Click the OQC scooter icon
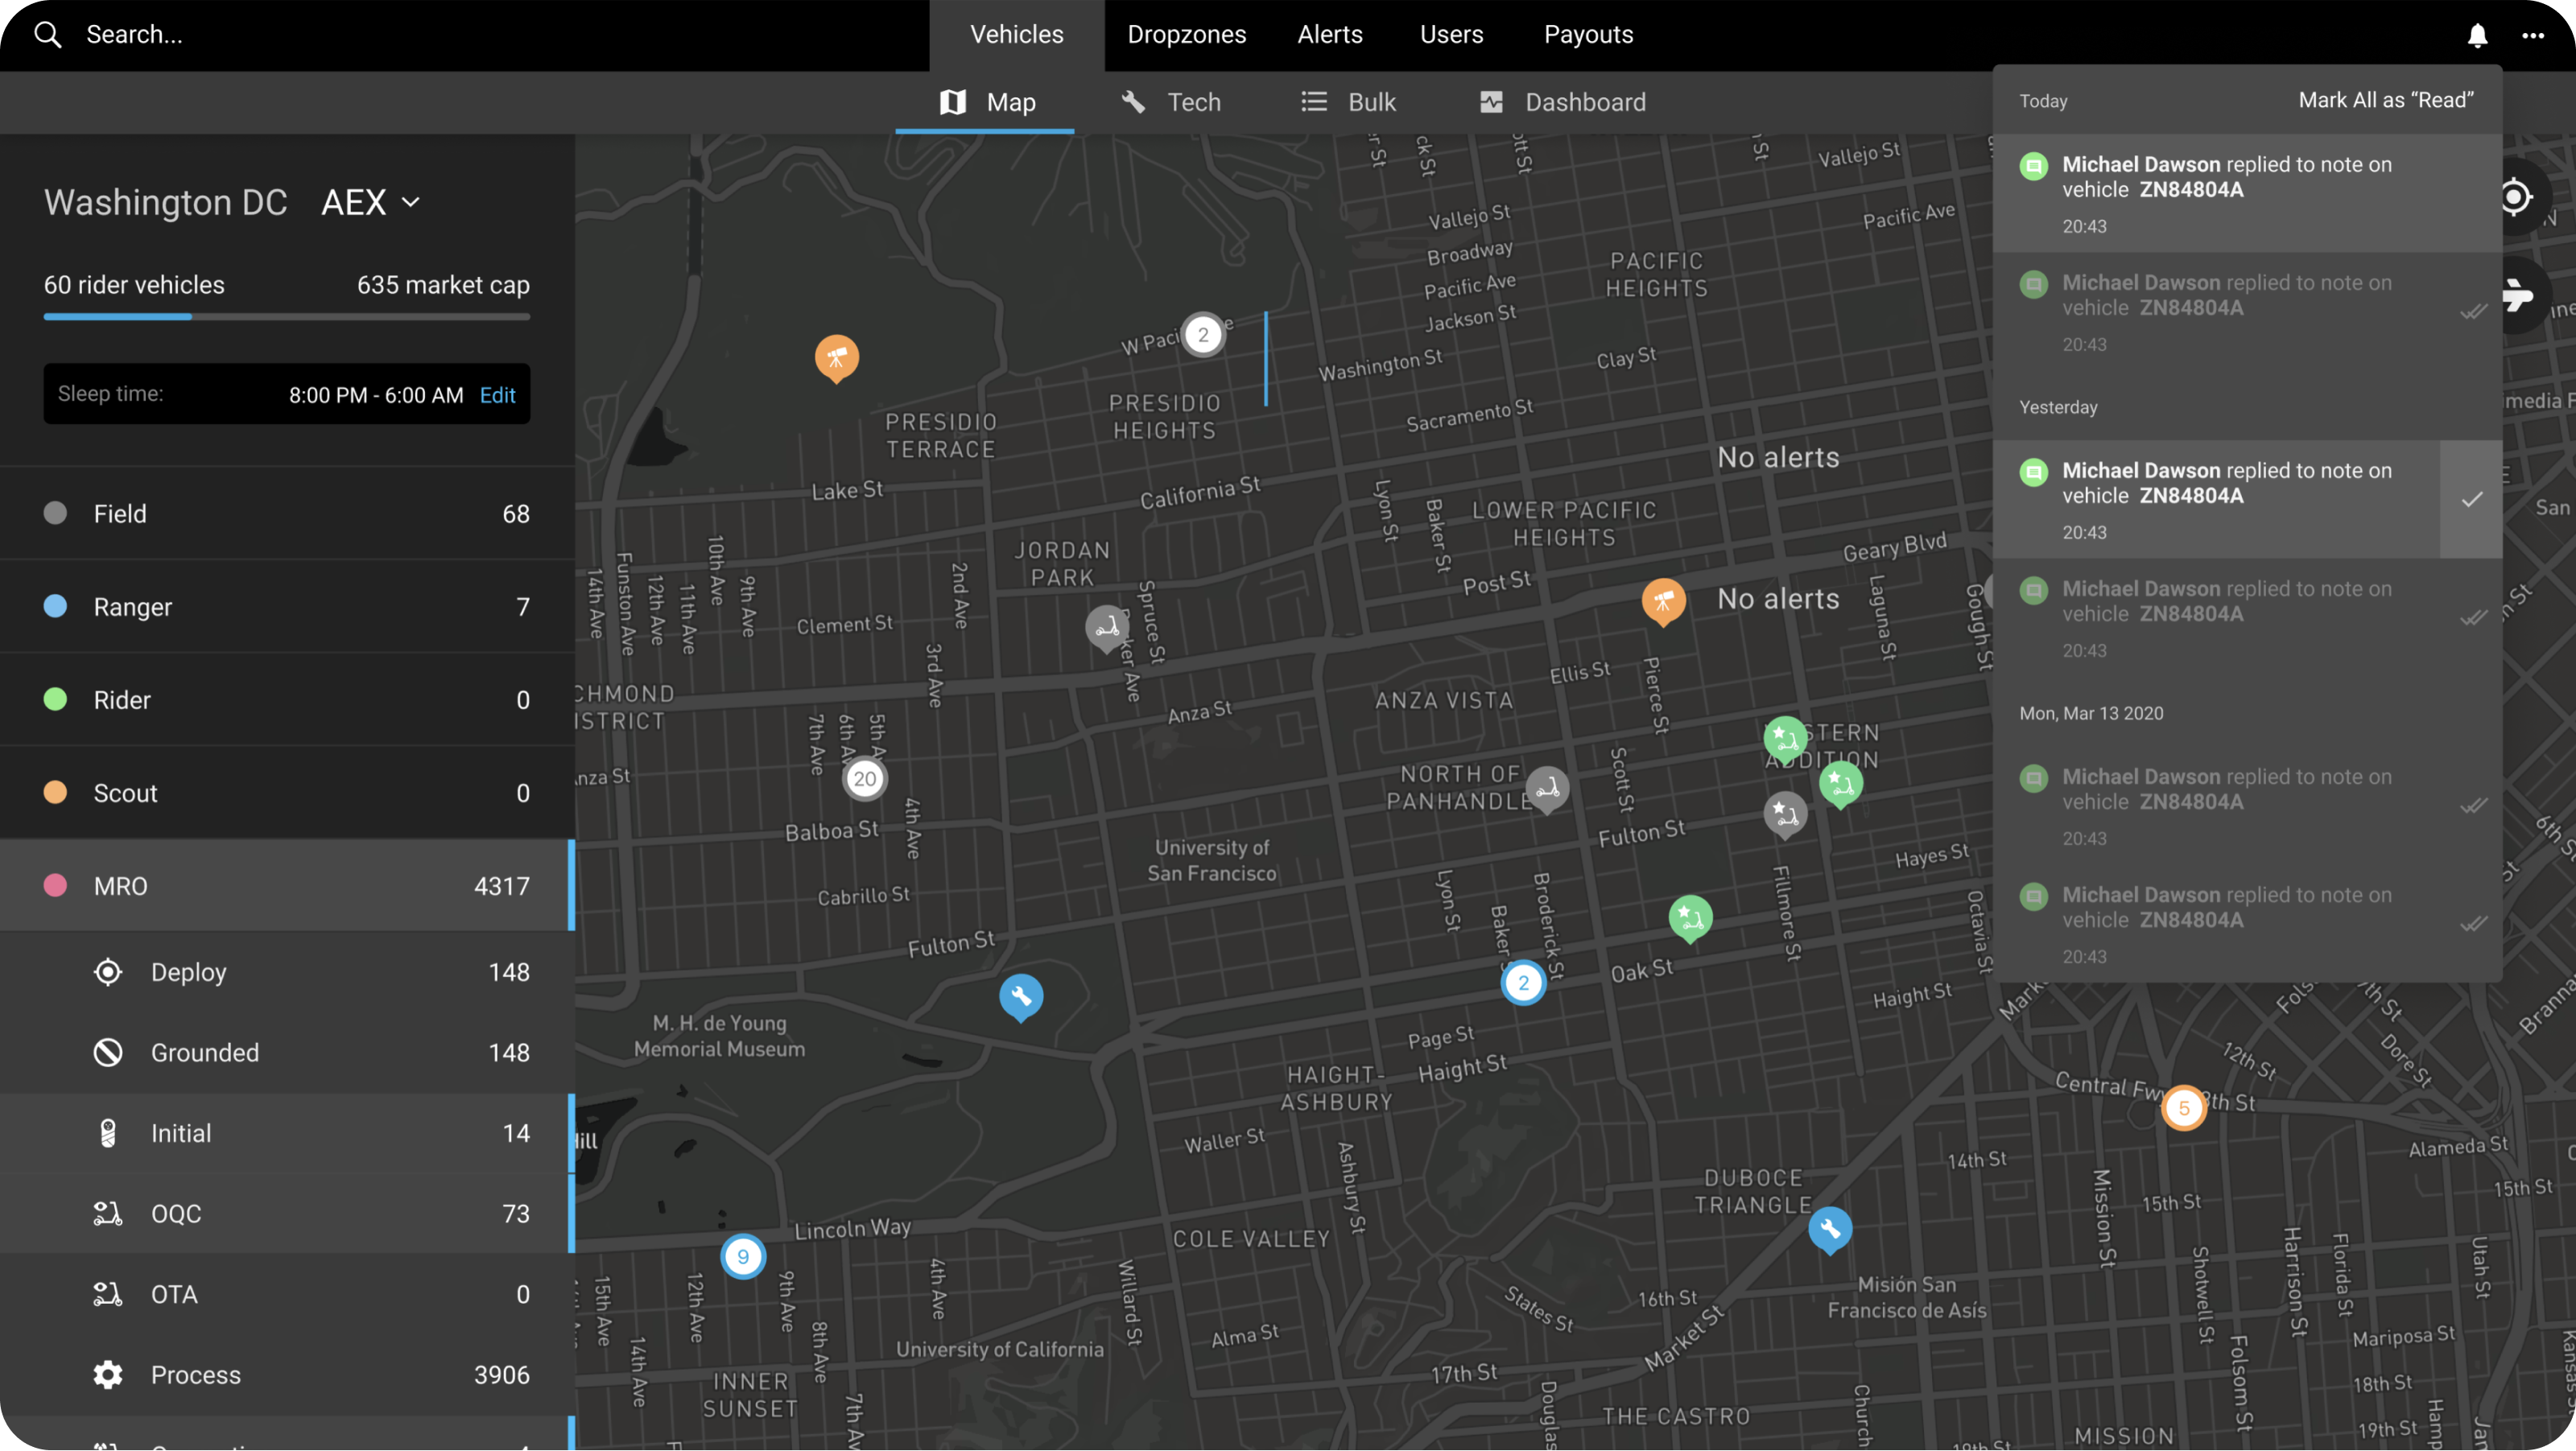Image resolution: width=2576 pixels, height=1451 pixels. (x=108, y=1214)
